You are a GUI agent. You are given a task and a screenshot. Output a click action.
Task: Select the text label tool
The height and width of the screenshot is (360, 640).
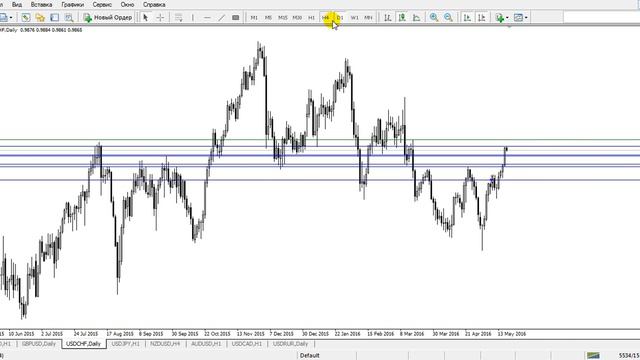pos(236,18)
